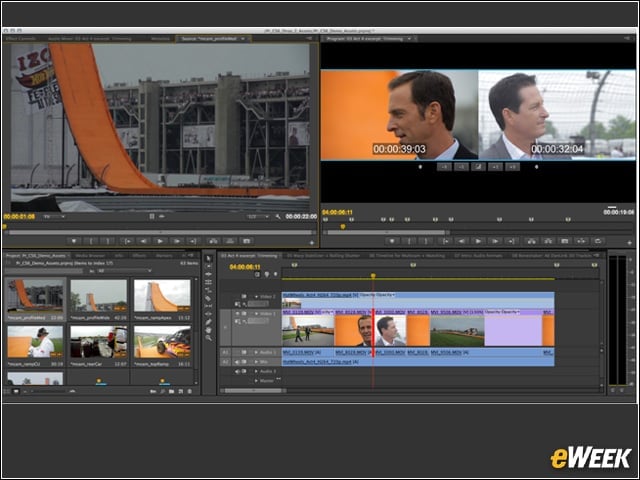Select the Track Select tool

point(209,266)
